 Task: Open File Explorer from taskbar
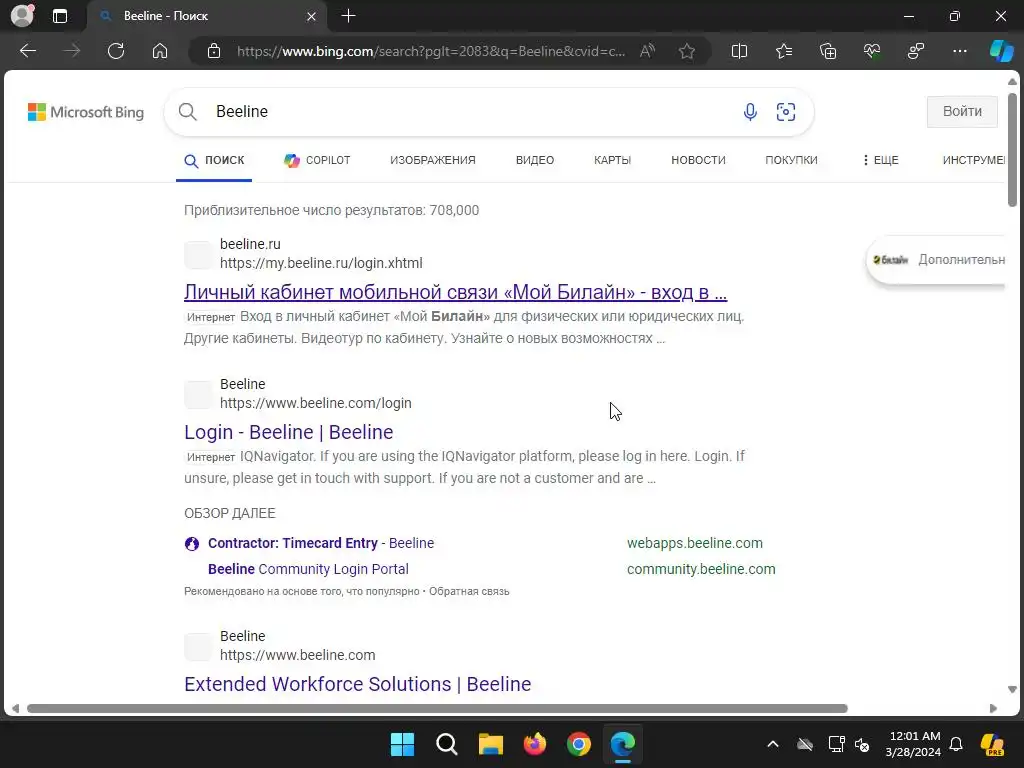point(490,744)
